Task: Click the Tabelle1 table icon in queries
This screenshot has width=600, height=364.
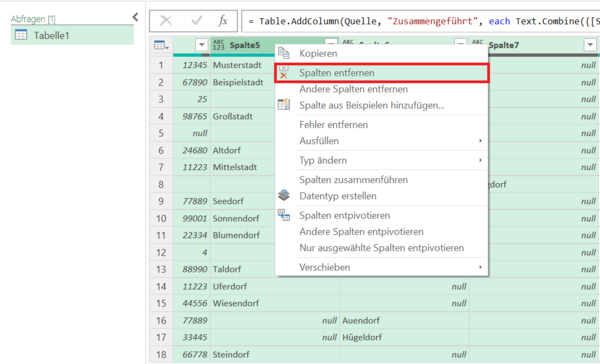Action: point(21,35)
